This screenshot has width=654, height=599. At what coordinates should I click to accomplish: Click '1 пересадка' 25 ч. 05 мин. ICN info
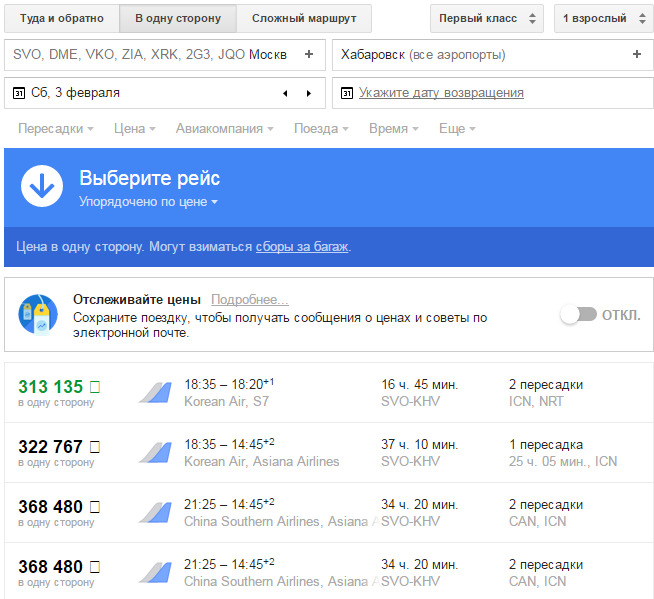(563, 453)
